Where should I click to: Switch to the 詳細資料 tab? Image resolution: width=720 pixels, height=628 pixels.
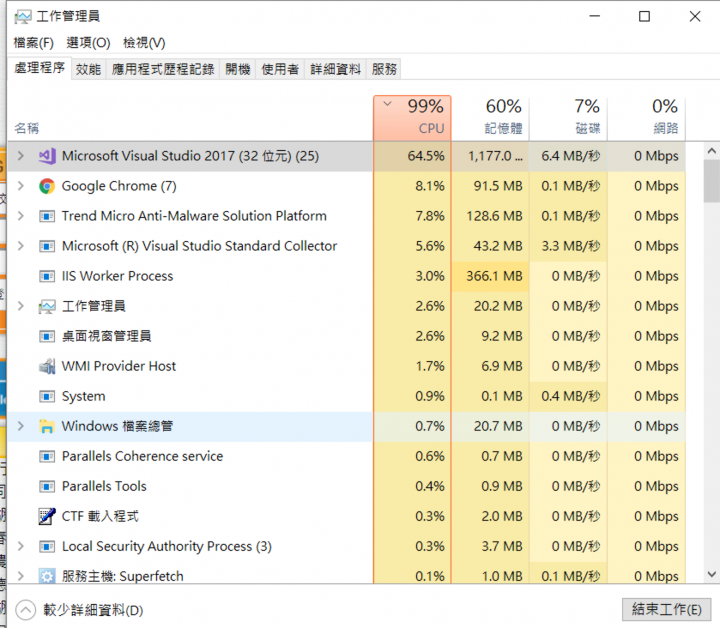(335, 69)
